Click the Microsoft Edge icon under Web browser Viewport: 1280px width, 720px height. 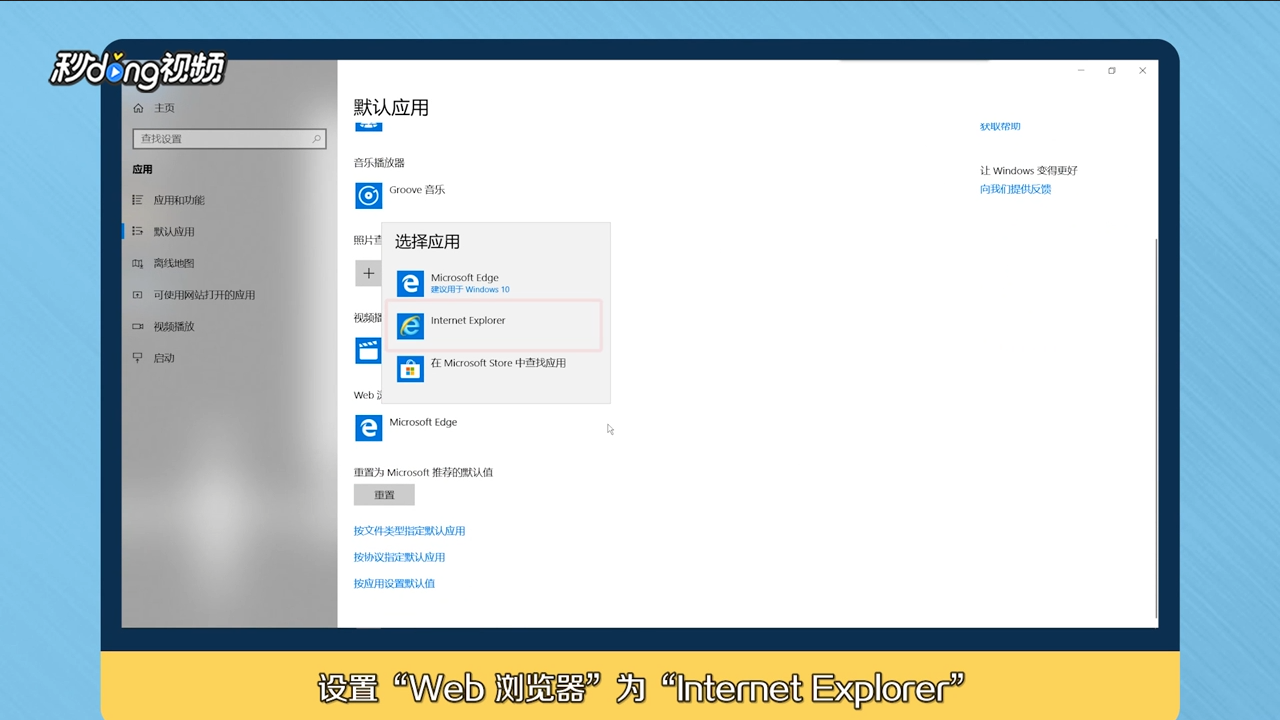pyautogui.click(x=368, y=428)
